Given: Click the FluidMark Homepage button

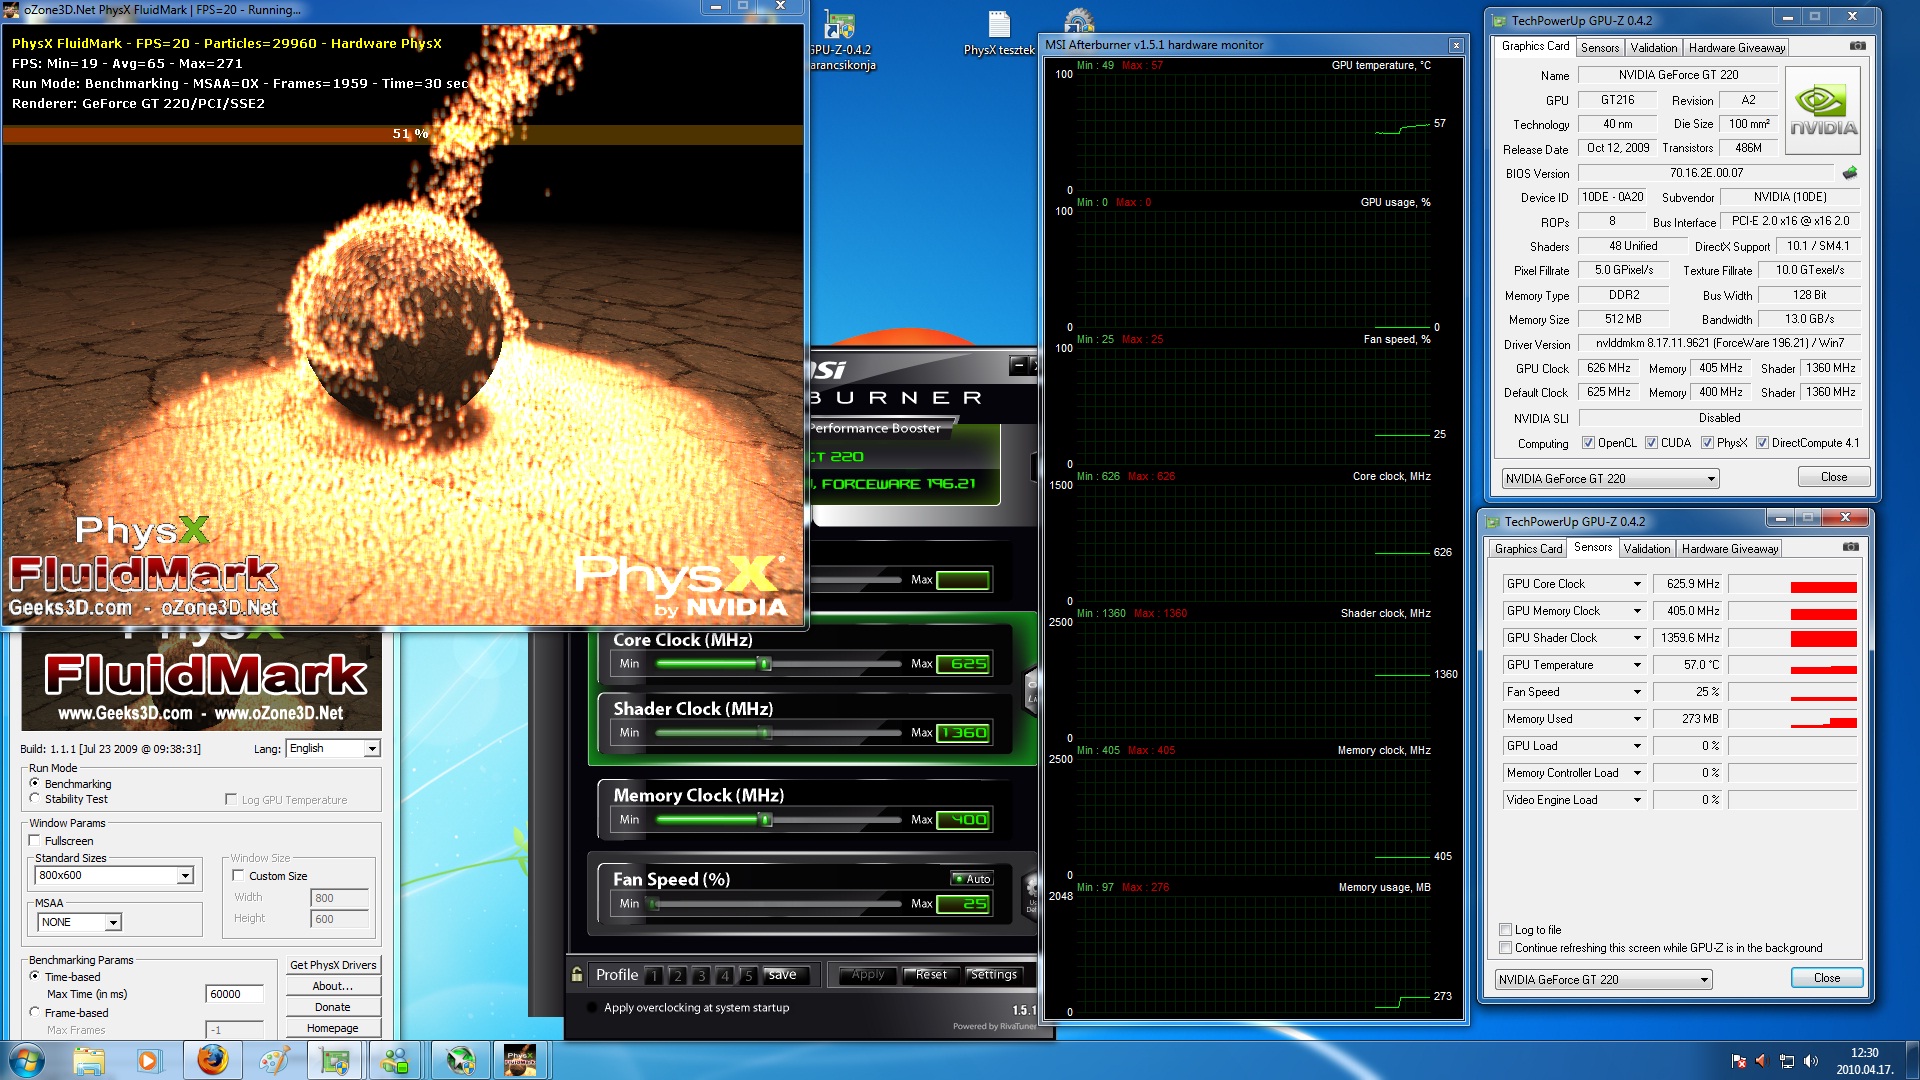Looking at the screenshot, I should [333, 1028].
